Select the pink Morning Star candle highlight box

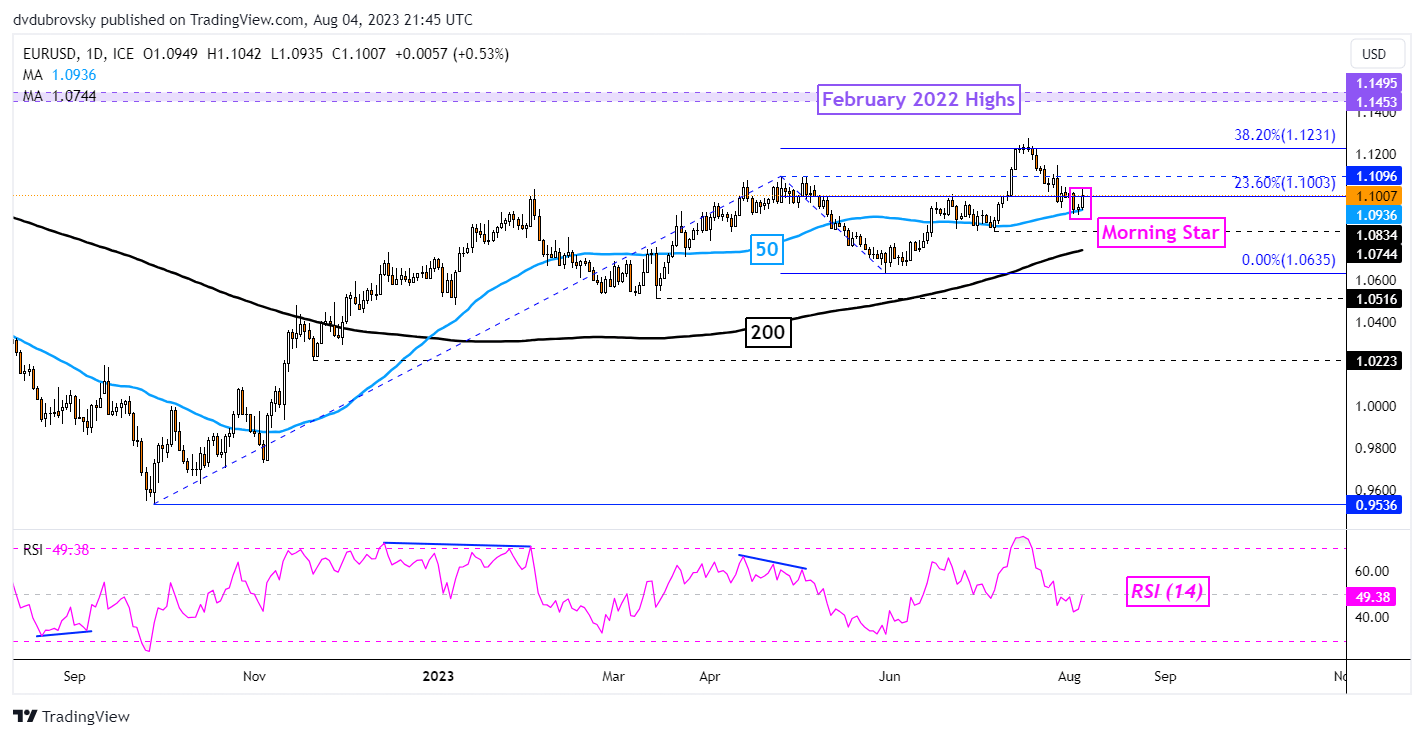pyautogui.click(x=1080, y=203)
